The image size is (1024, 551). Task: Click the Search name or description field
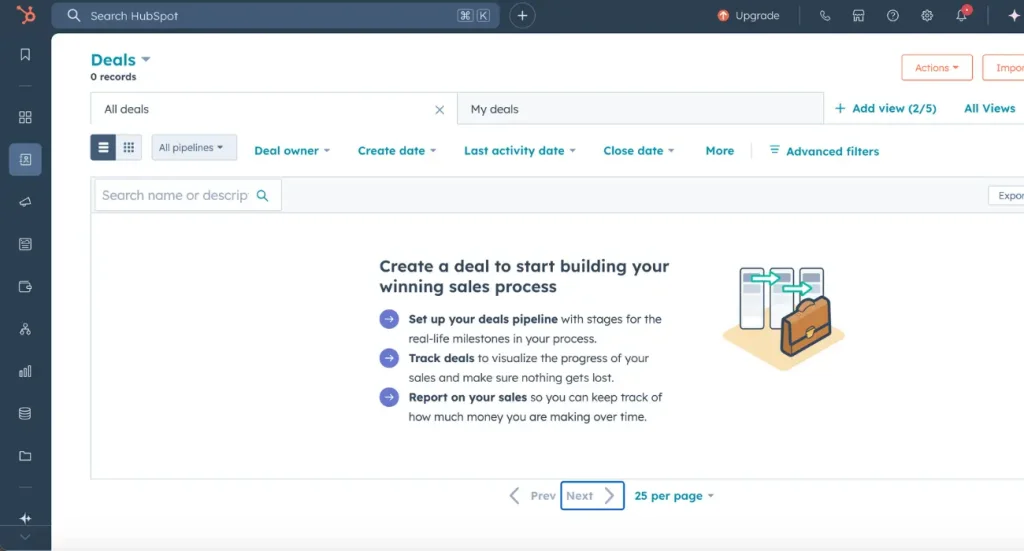[x=188, y=195]
